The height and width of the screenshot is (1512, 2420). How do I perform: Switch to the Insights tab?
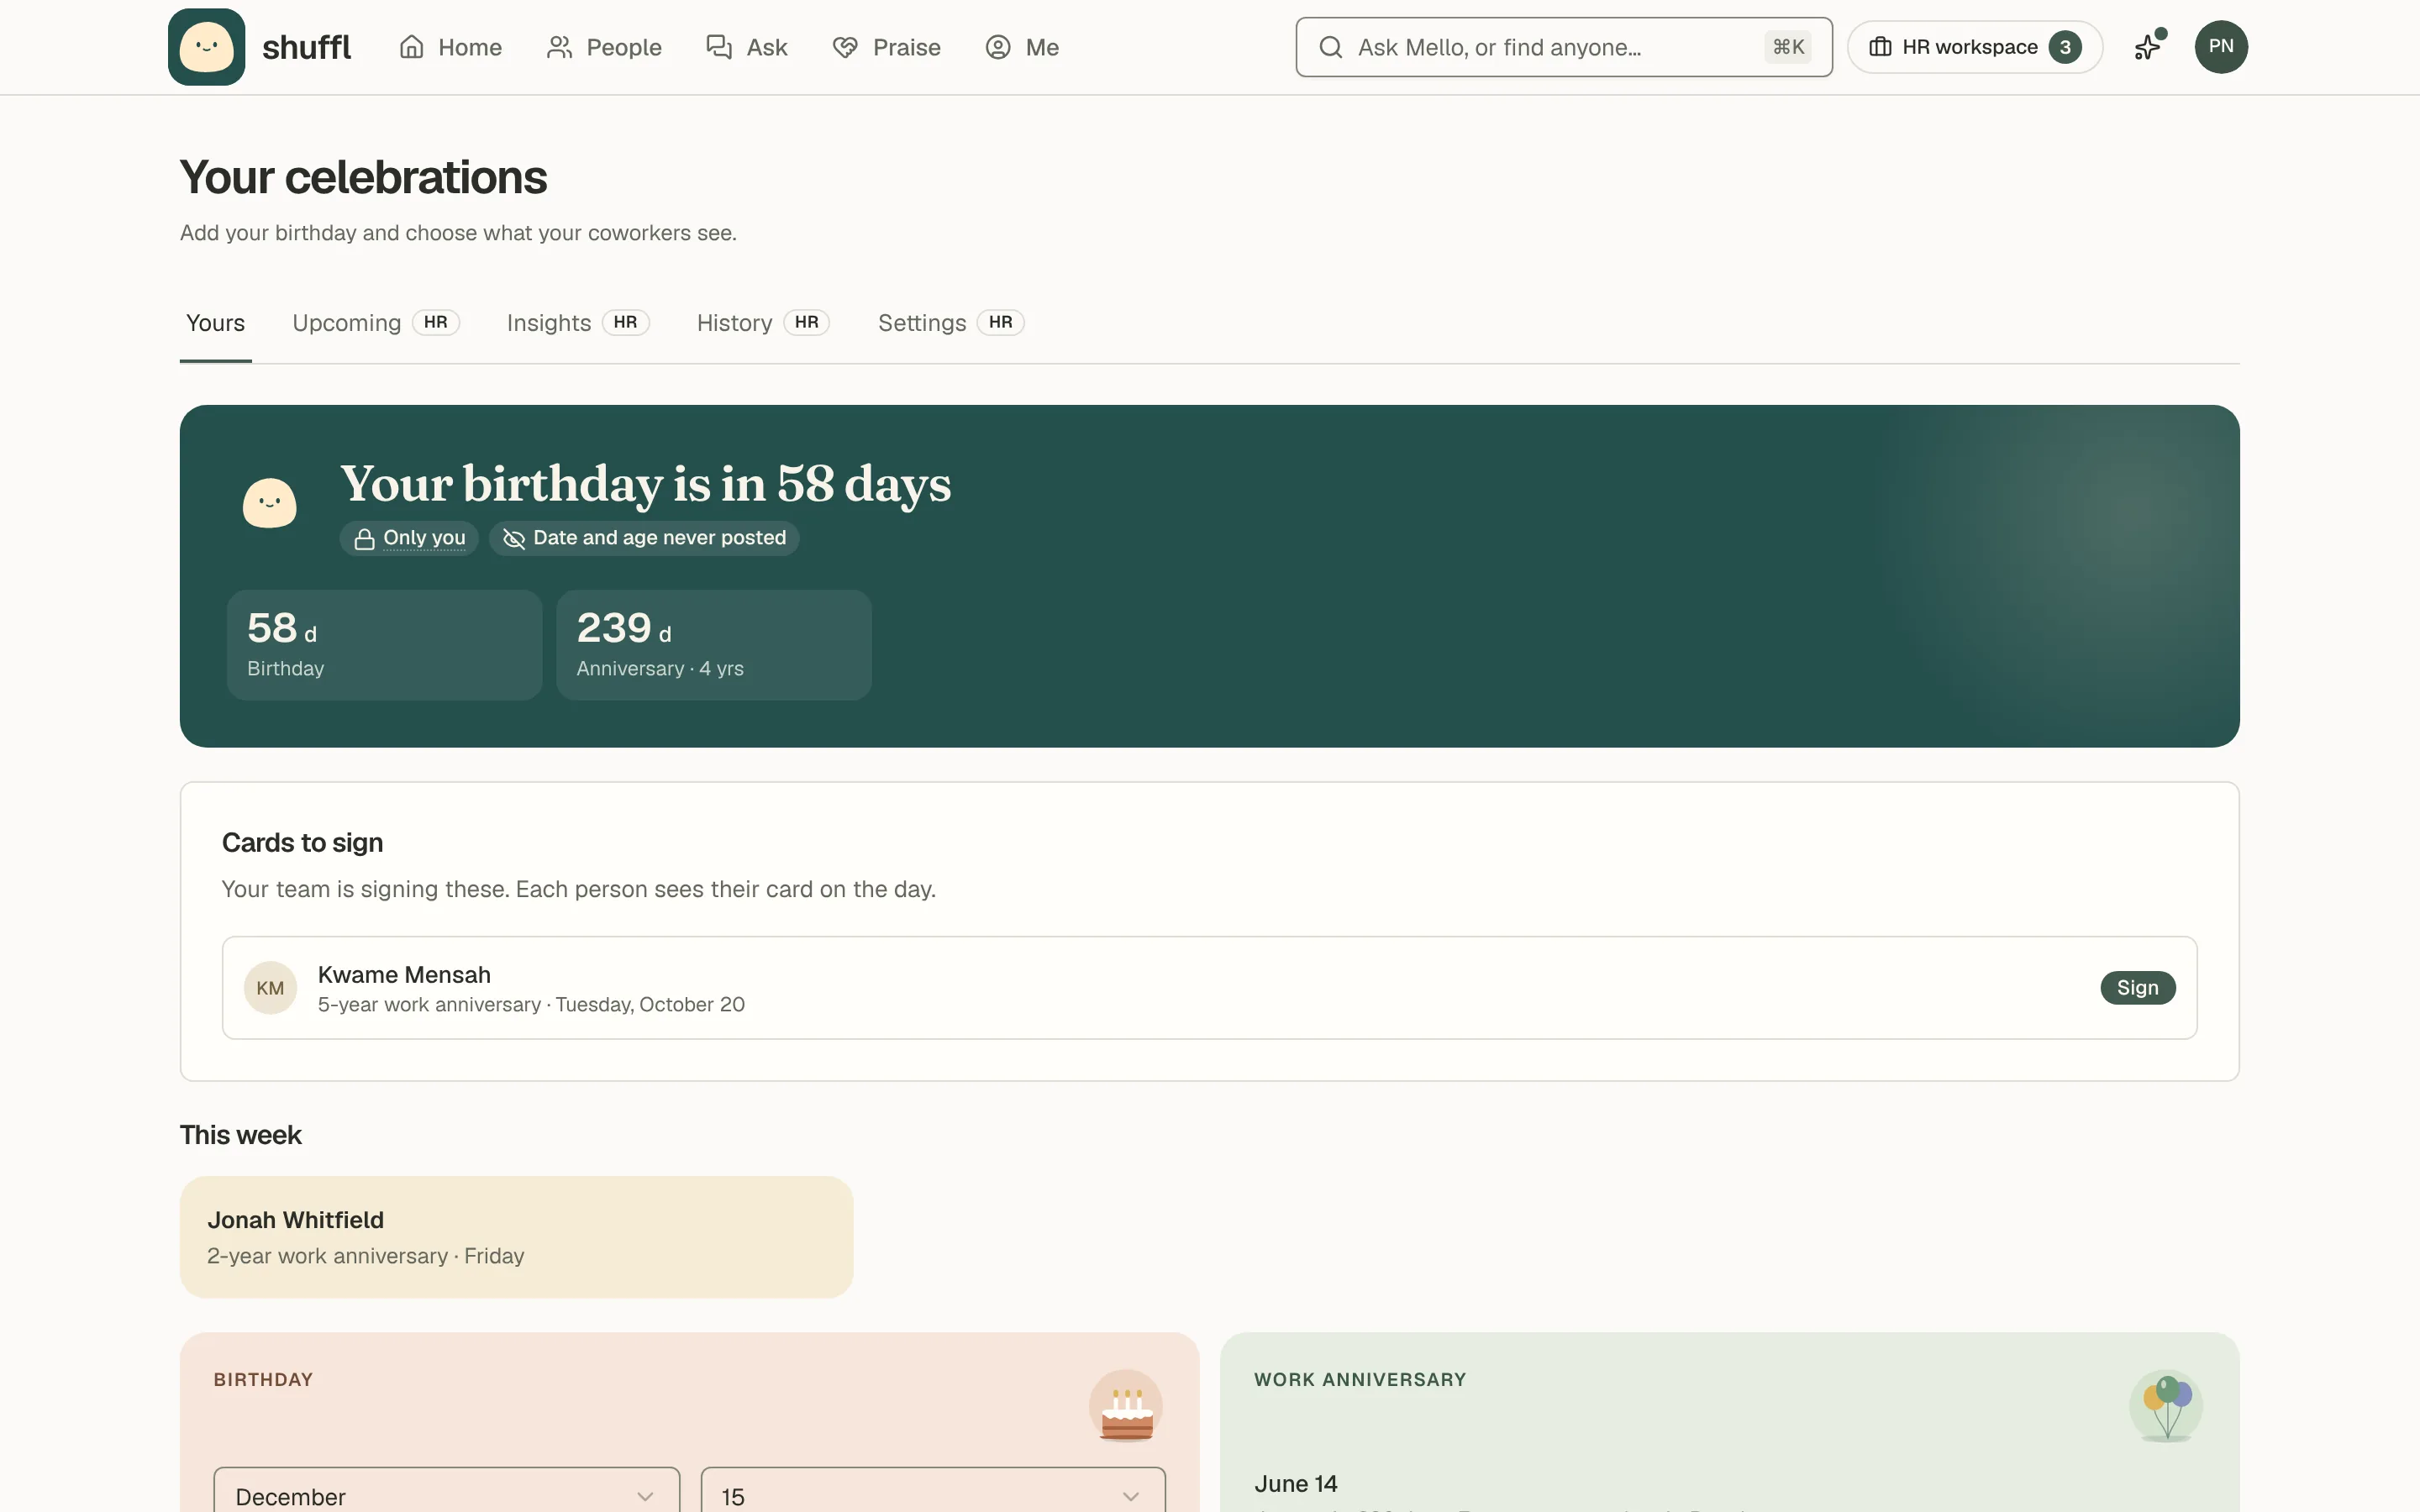(x=578, y=323)
